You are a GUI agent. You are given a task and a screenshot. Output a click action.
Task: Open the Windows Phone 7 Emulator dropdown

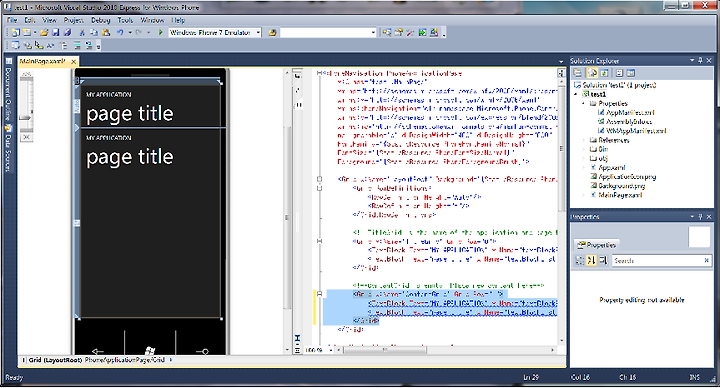[x=258, y=33]
